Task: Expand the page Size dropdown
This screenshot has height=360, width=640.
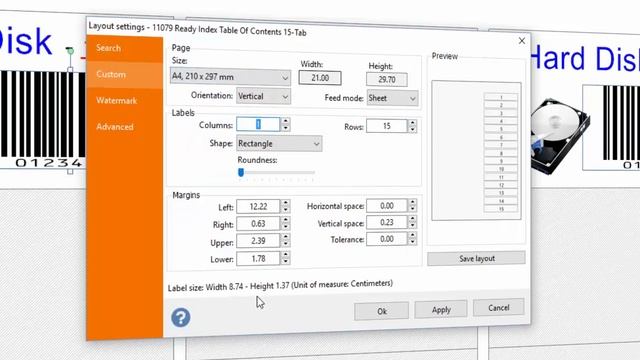Action: tap(230, 77)
